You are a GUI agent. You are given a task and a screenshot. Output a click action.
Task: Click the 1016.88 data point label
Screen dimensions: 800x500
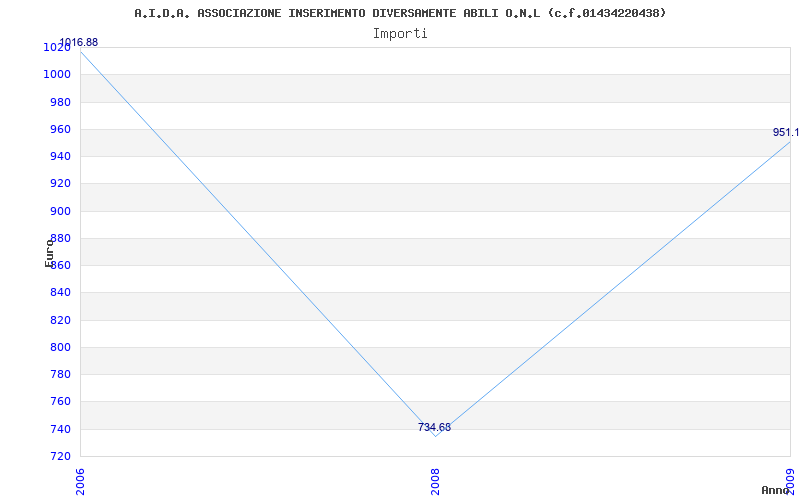(79, 42)
